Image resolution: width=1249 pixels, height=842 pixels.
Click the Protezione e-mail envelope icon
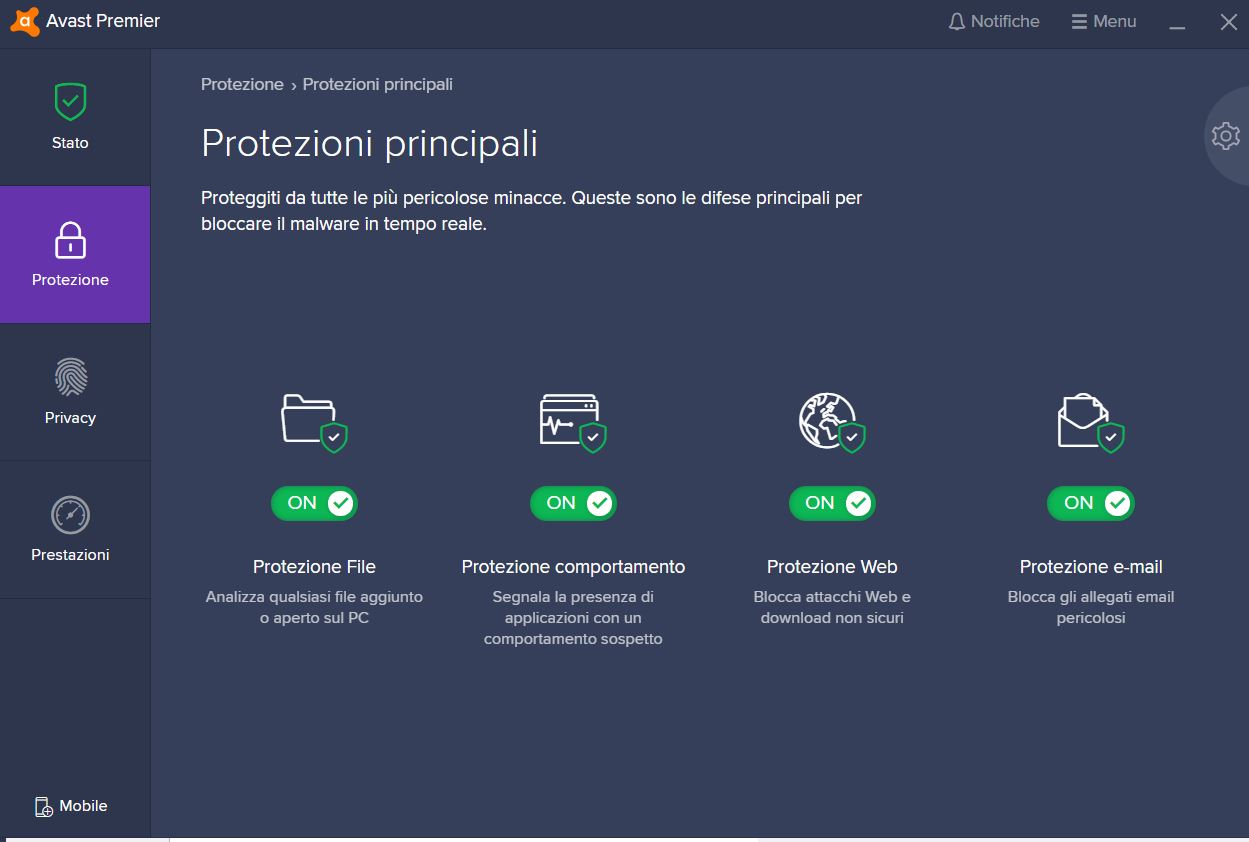click(x=1091, y=422)
